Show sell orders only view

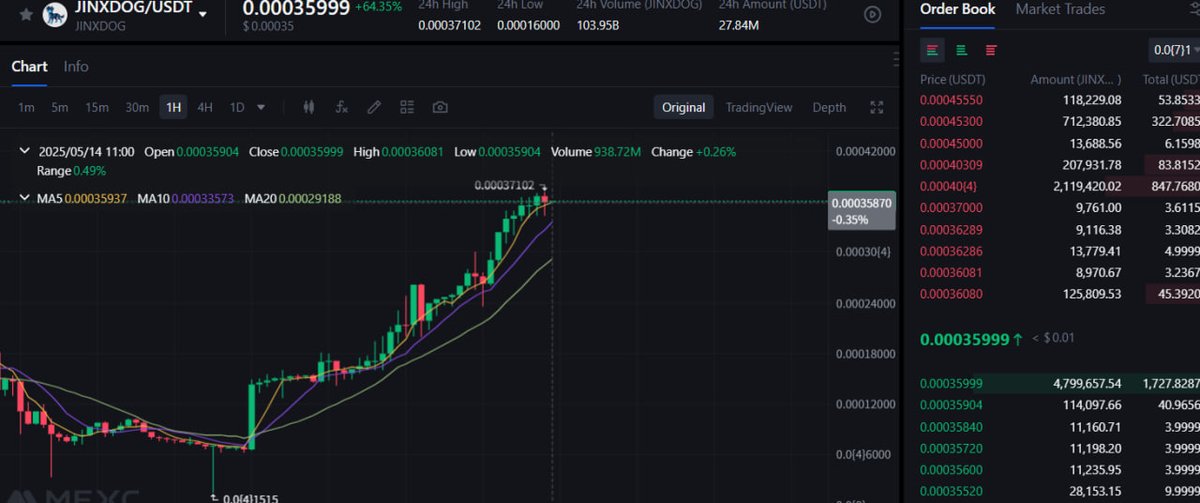(991, 49)
